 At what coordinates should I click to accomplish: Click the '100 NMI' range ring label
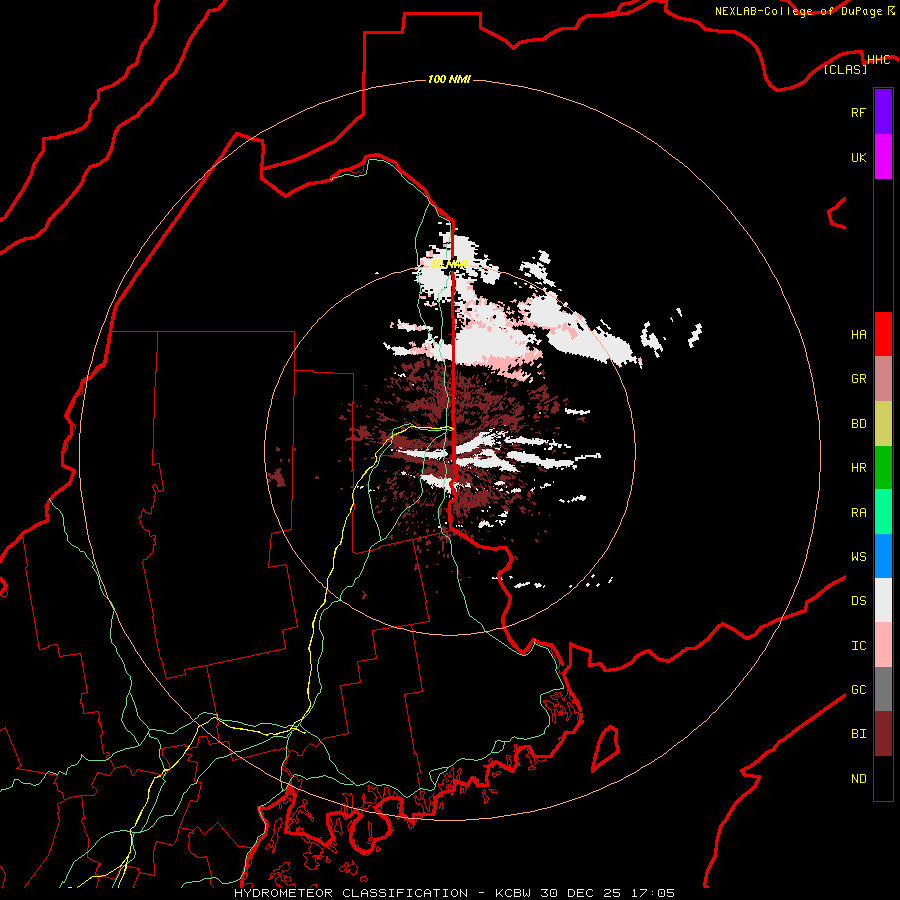coord(449,79)
